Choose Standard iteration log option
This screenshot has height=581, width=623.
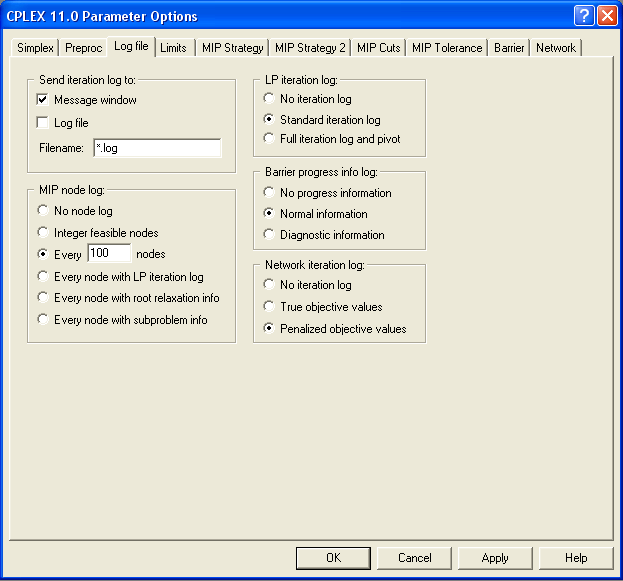coord(269,119)
